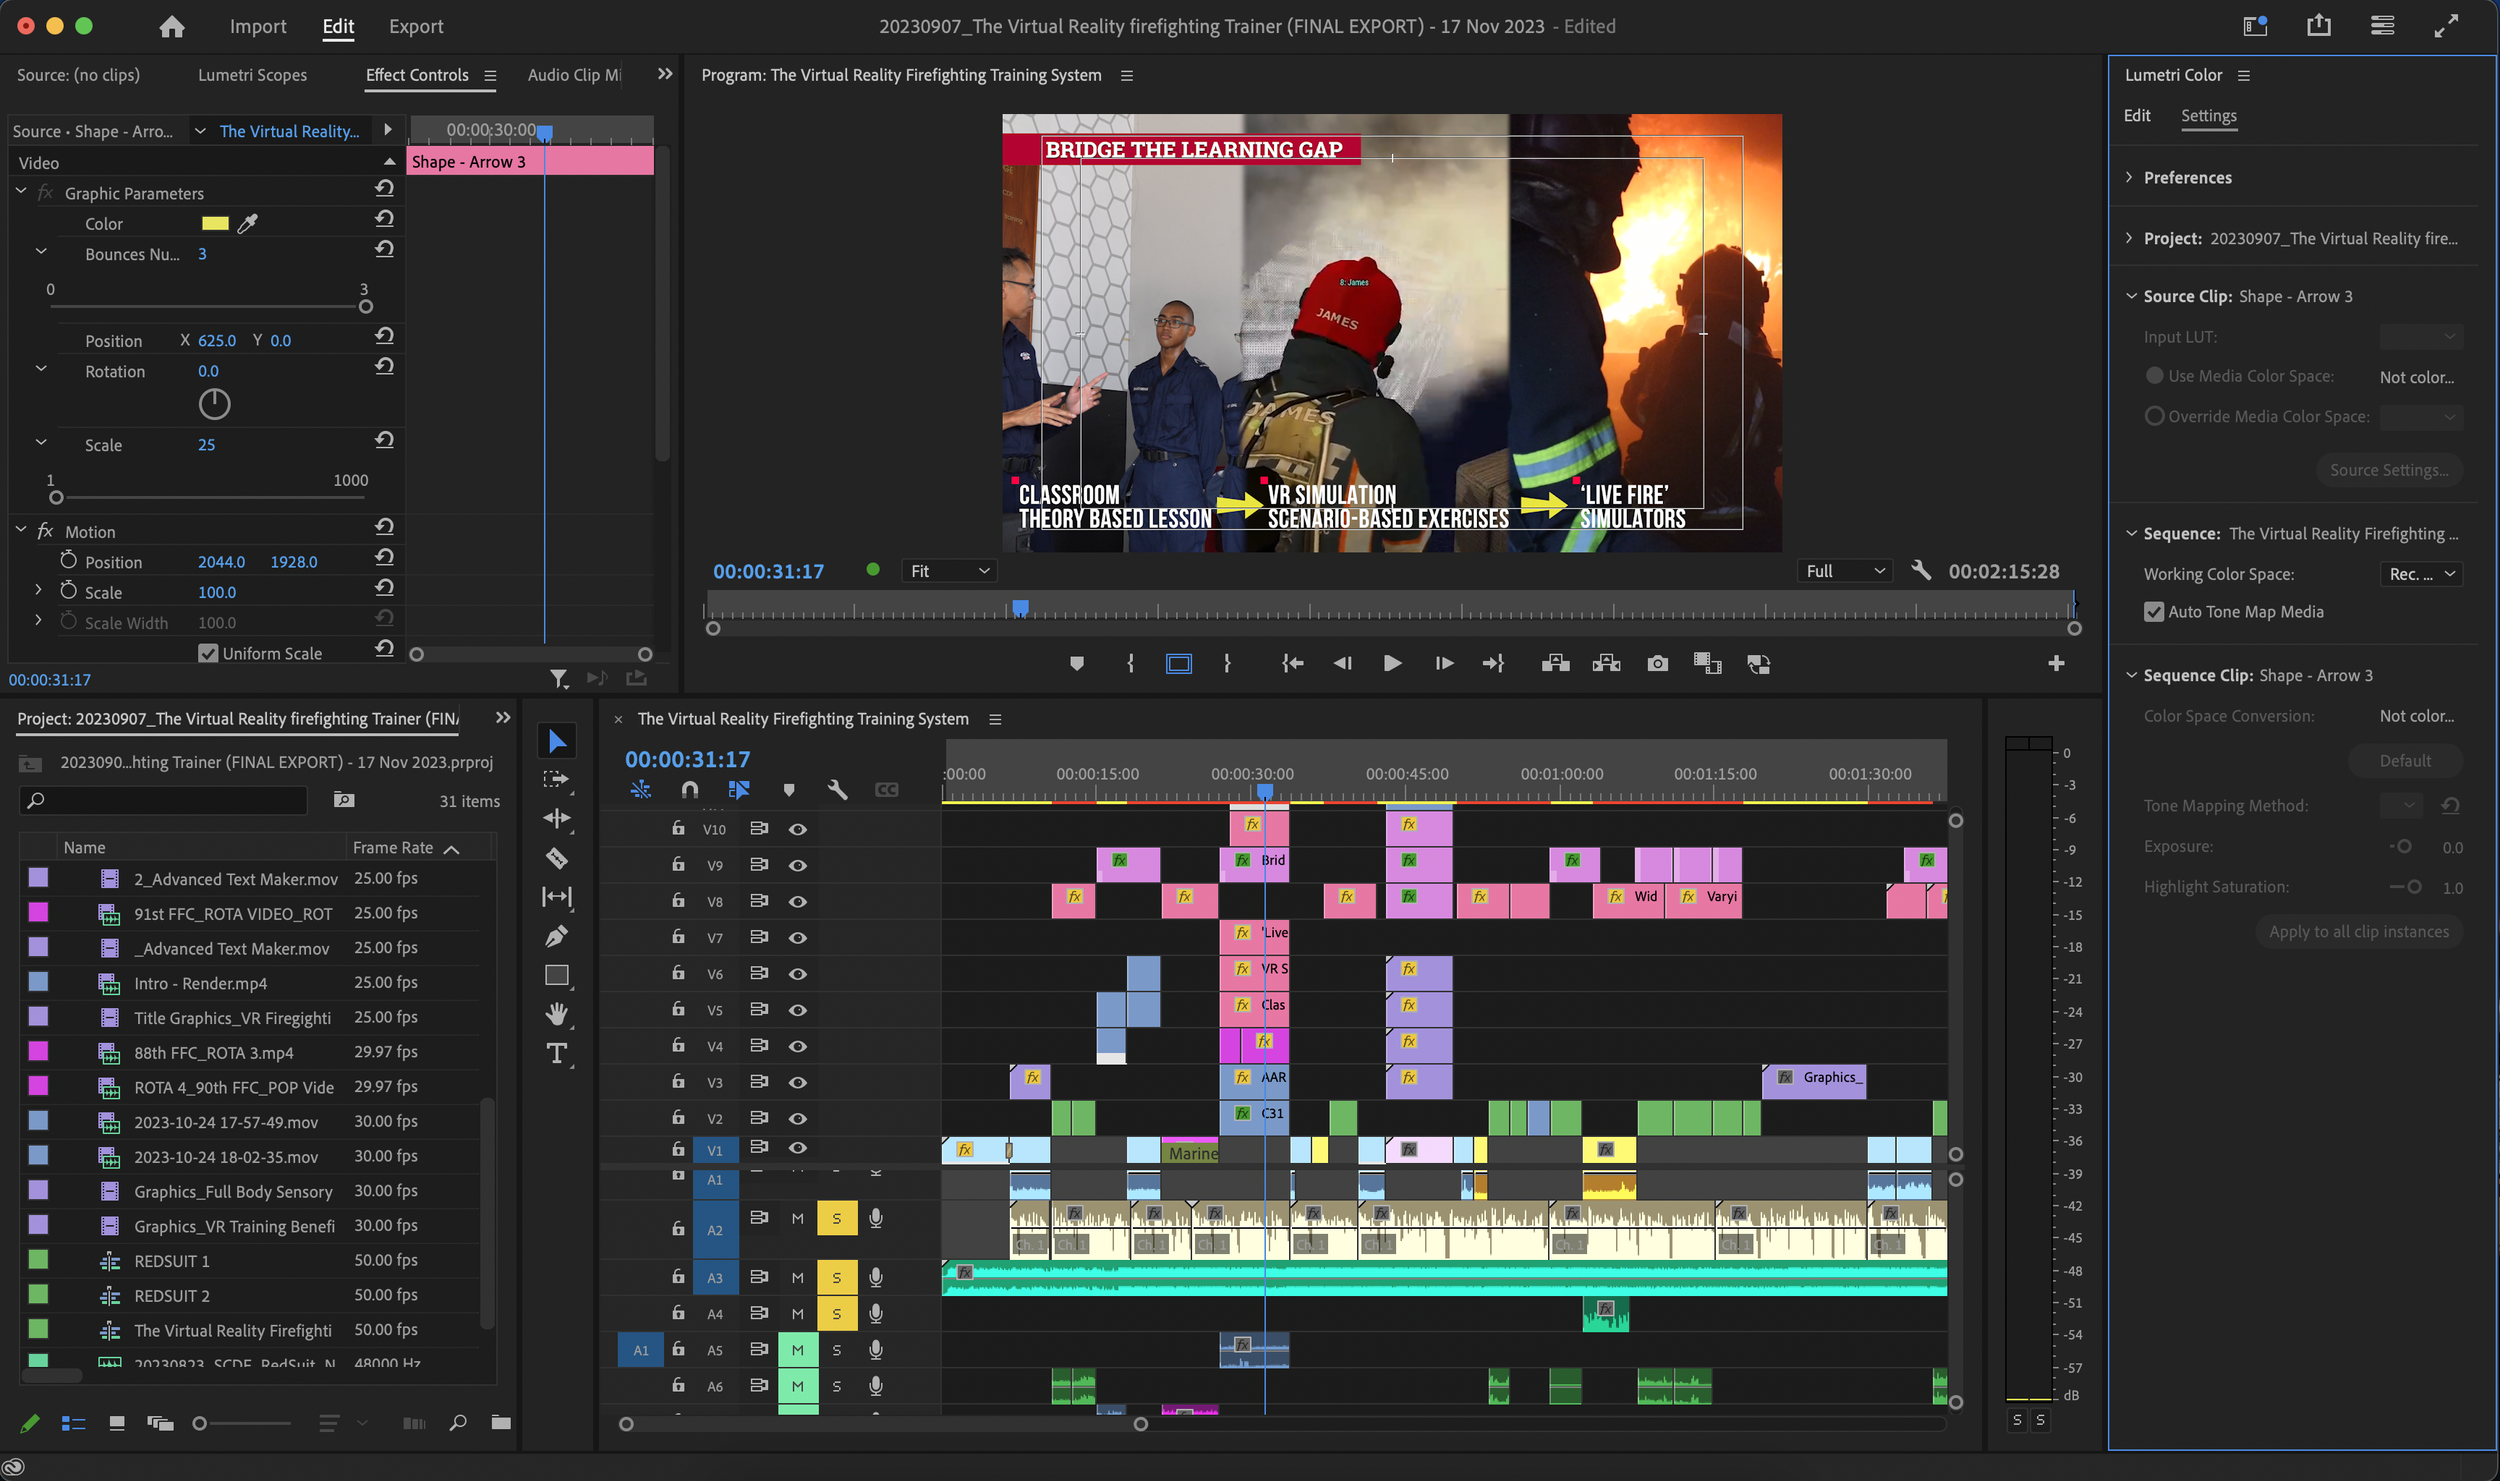Click the Export Frame camera icon
The image size is (2500, 1481).
click(x=1657, y=663)
